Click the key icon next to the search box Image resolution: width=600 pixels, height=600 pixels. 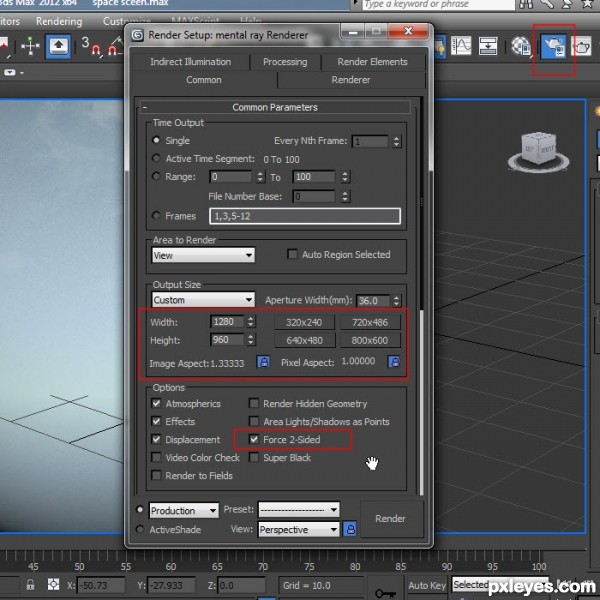click(547, 4)
